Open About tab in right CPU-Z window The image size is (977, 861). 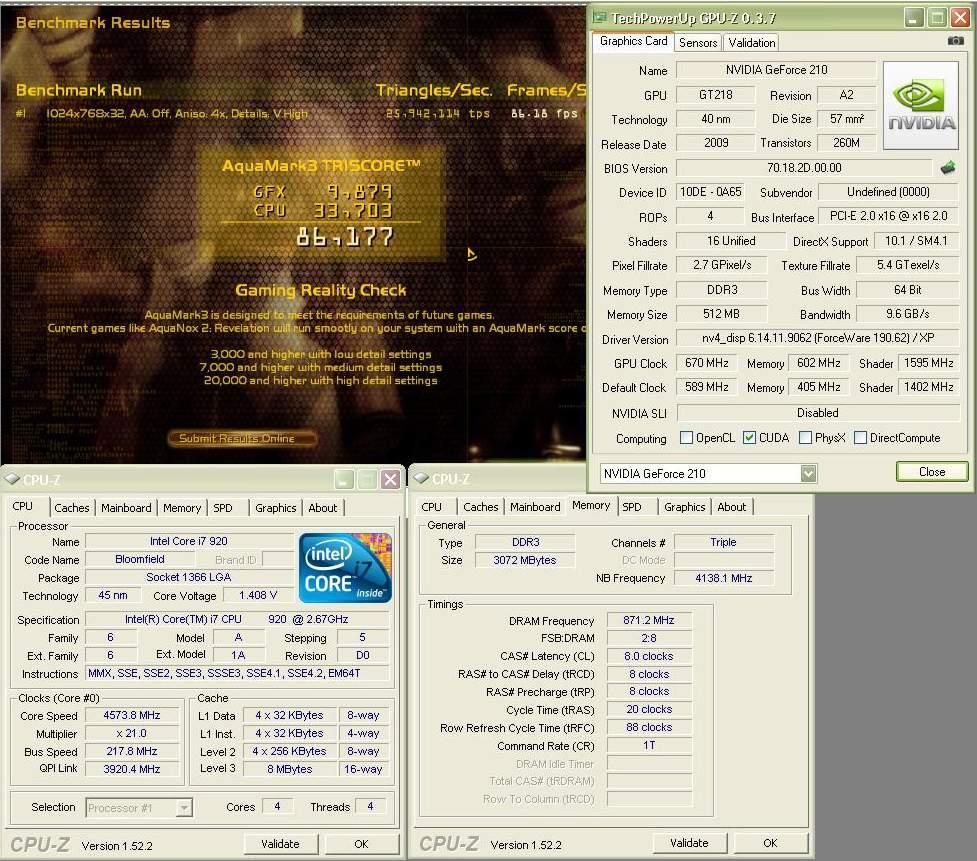click(x=732, y=507)
